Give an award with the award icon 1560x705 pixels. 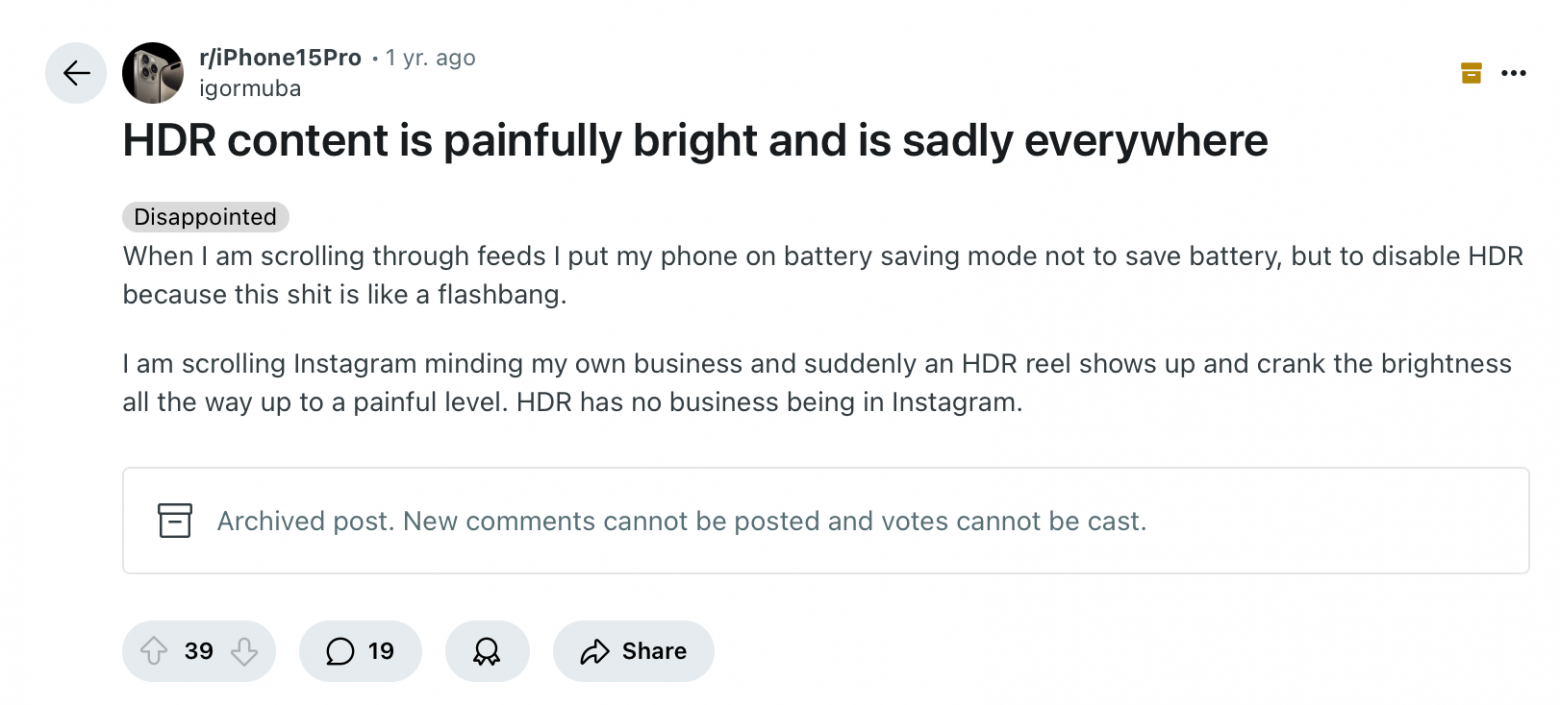click(487, 652)
